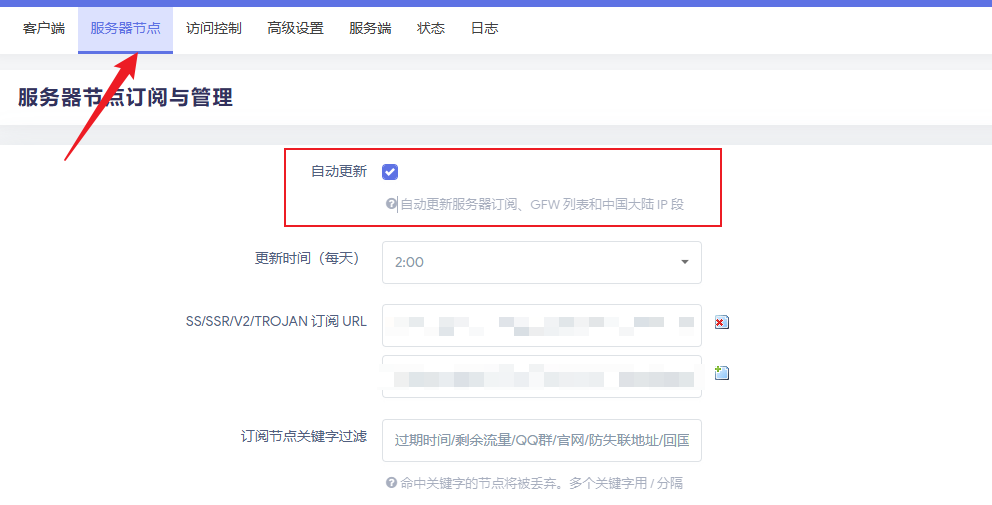Remove the first subscription URL entry
Screen dimensions: 992x505
coord(722,322)
